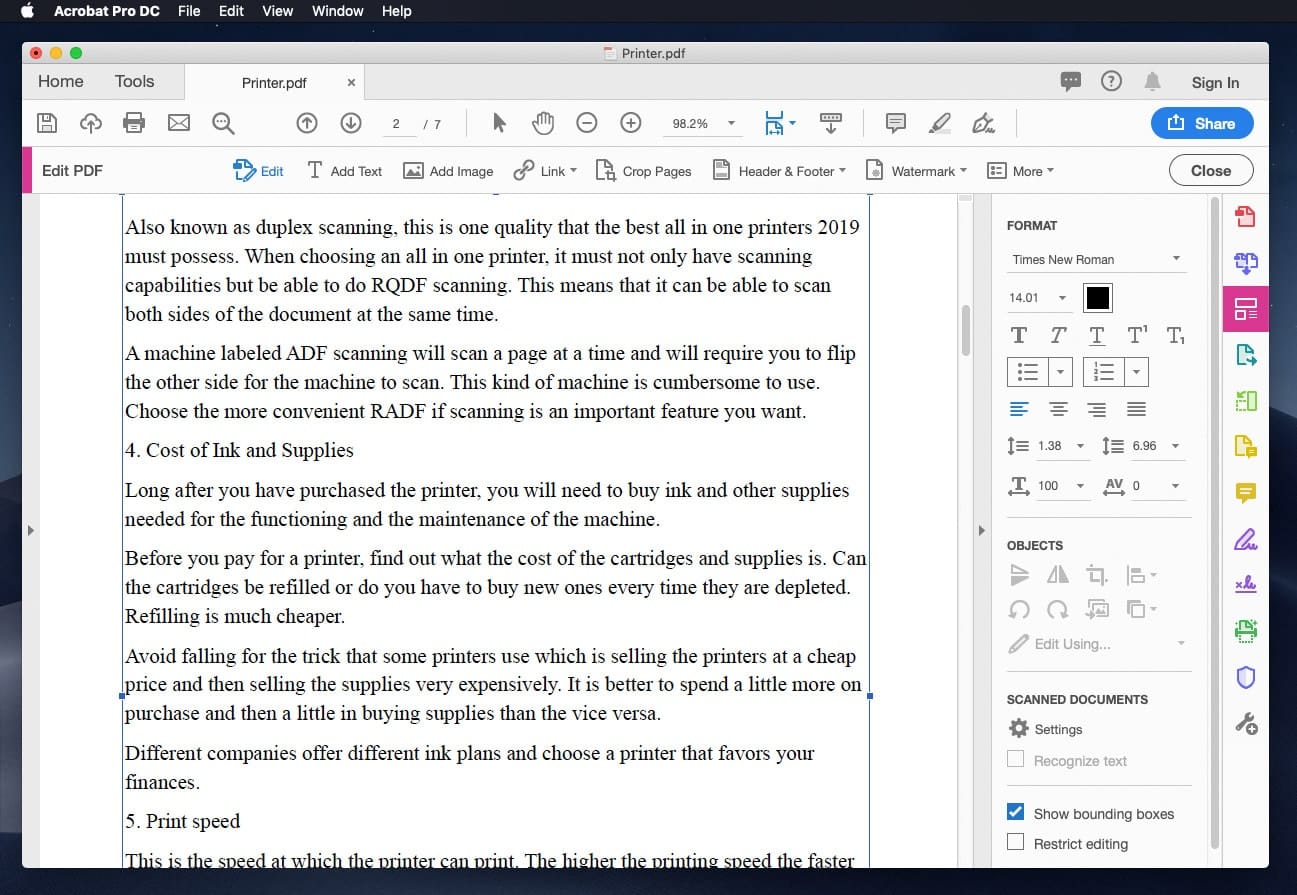The image size is (1297, 895).
Task: Go to previous page arrow
Action: pyautogui.click(x=307, y=123)
